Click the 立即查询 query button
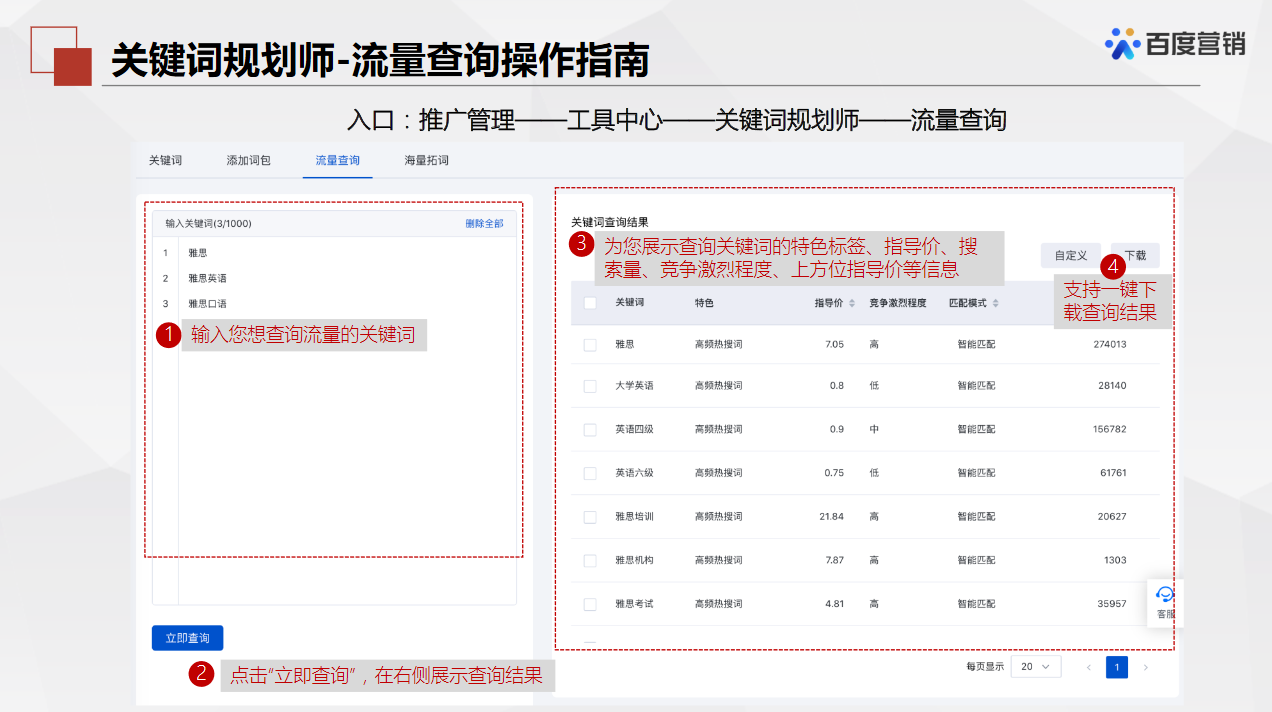 point(187,637)
